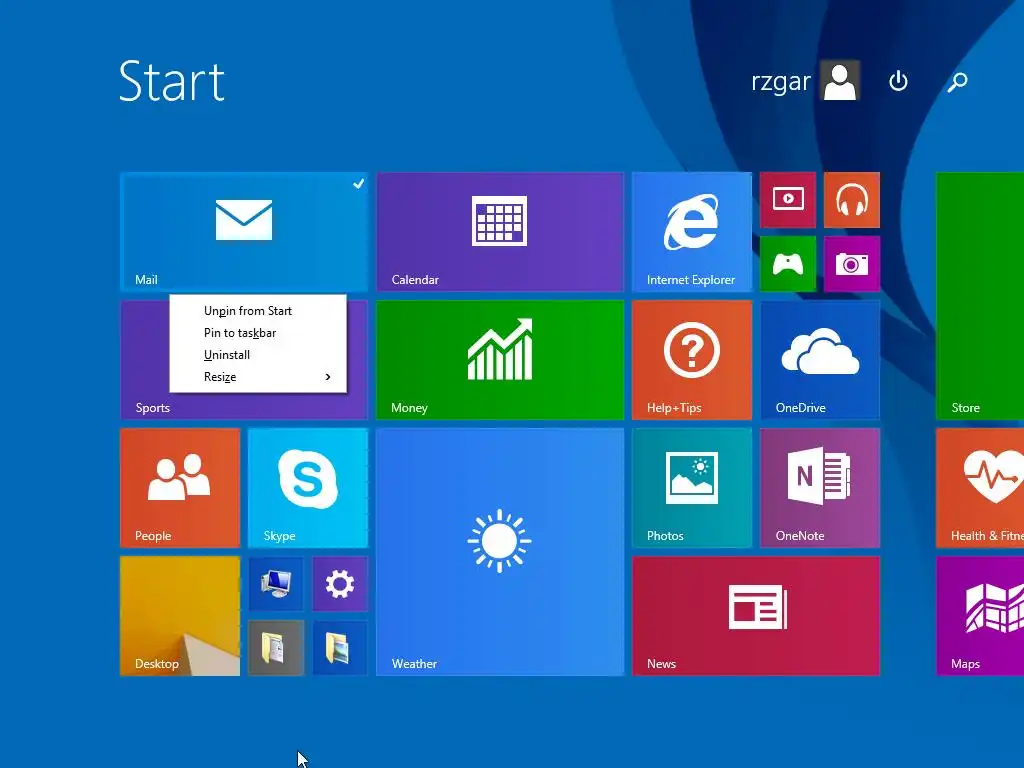Open the Help+Tips tile
1024x768 pixels.
[692, 360]
